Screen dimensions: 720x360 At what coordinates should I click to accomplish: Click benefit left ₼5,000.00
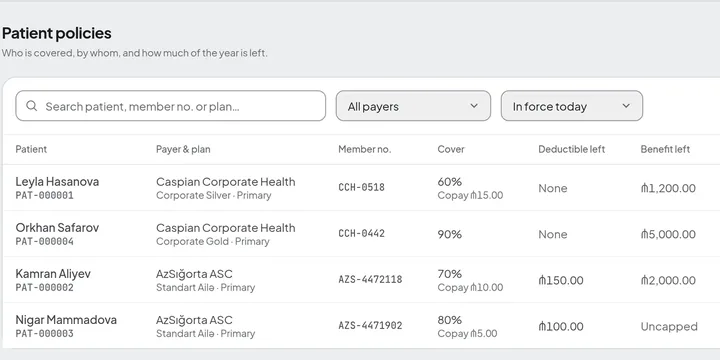(668, 234)
